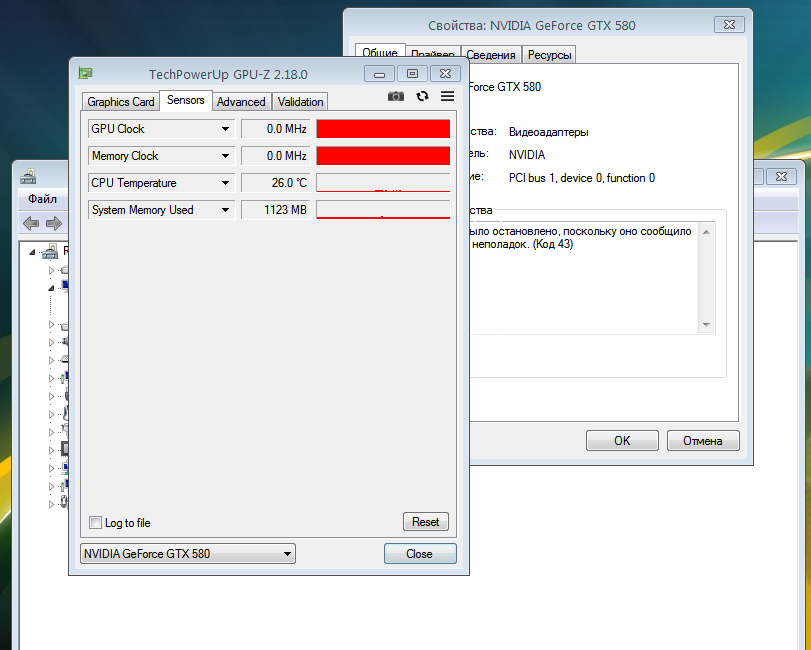Minimize the GPU-Z window
Viewport: 811px width, 650px height.
click(379, 73)
